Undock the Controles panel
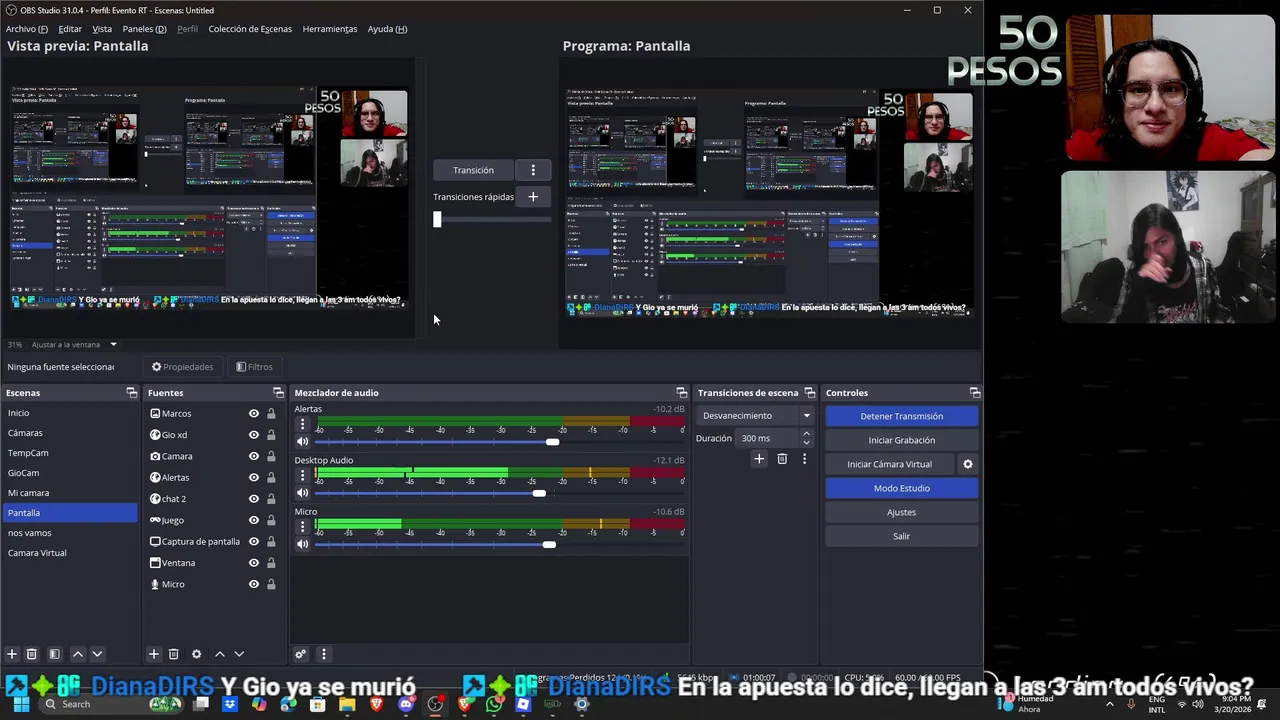 click(975, 393)
